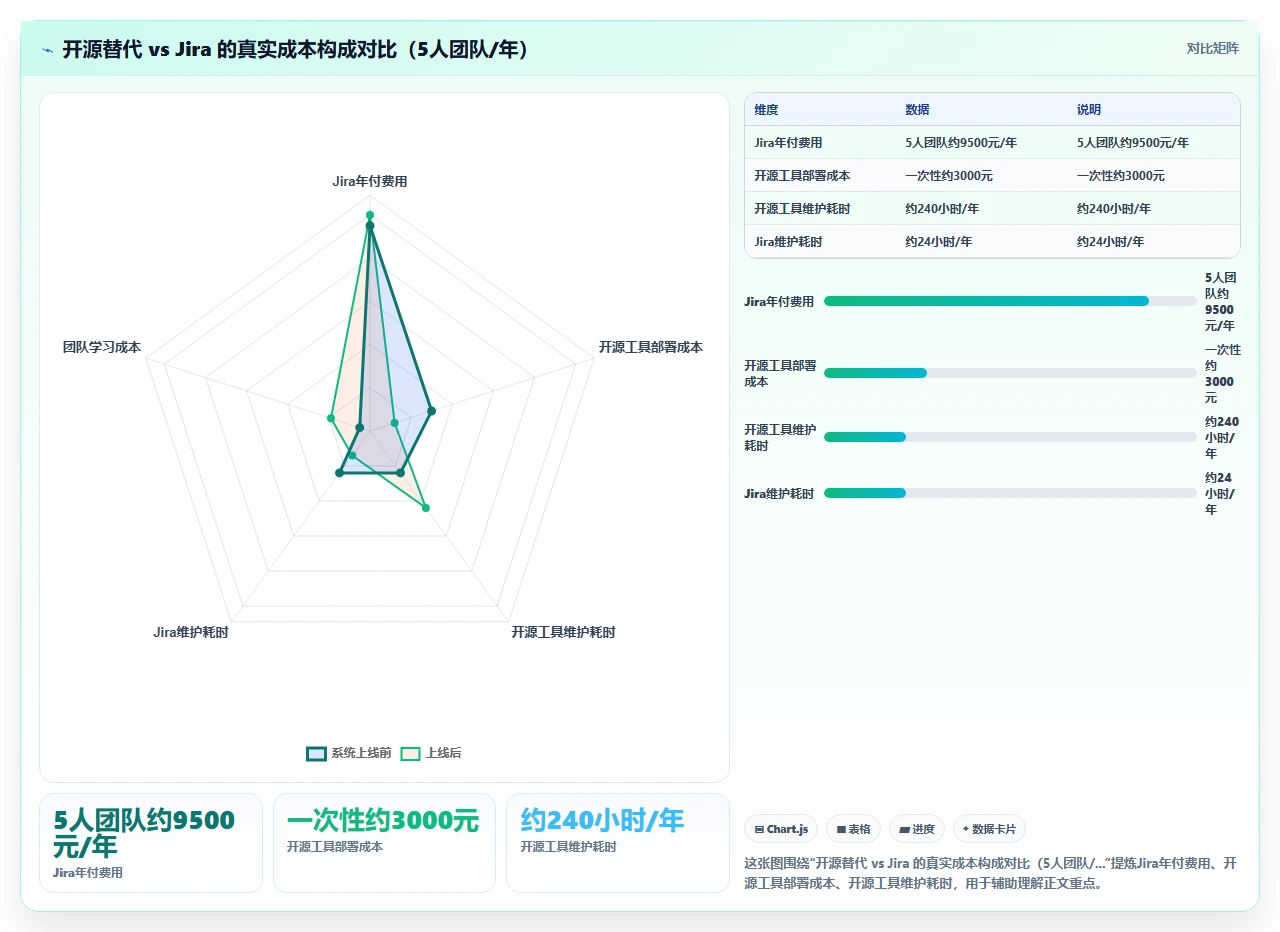Click 5人团队约9500元/年 in the table's 说明 column
Screen dimensions: 1280x932
[x=1133, y=143]
